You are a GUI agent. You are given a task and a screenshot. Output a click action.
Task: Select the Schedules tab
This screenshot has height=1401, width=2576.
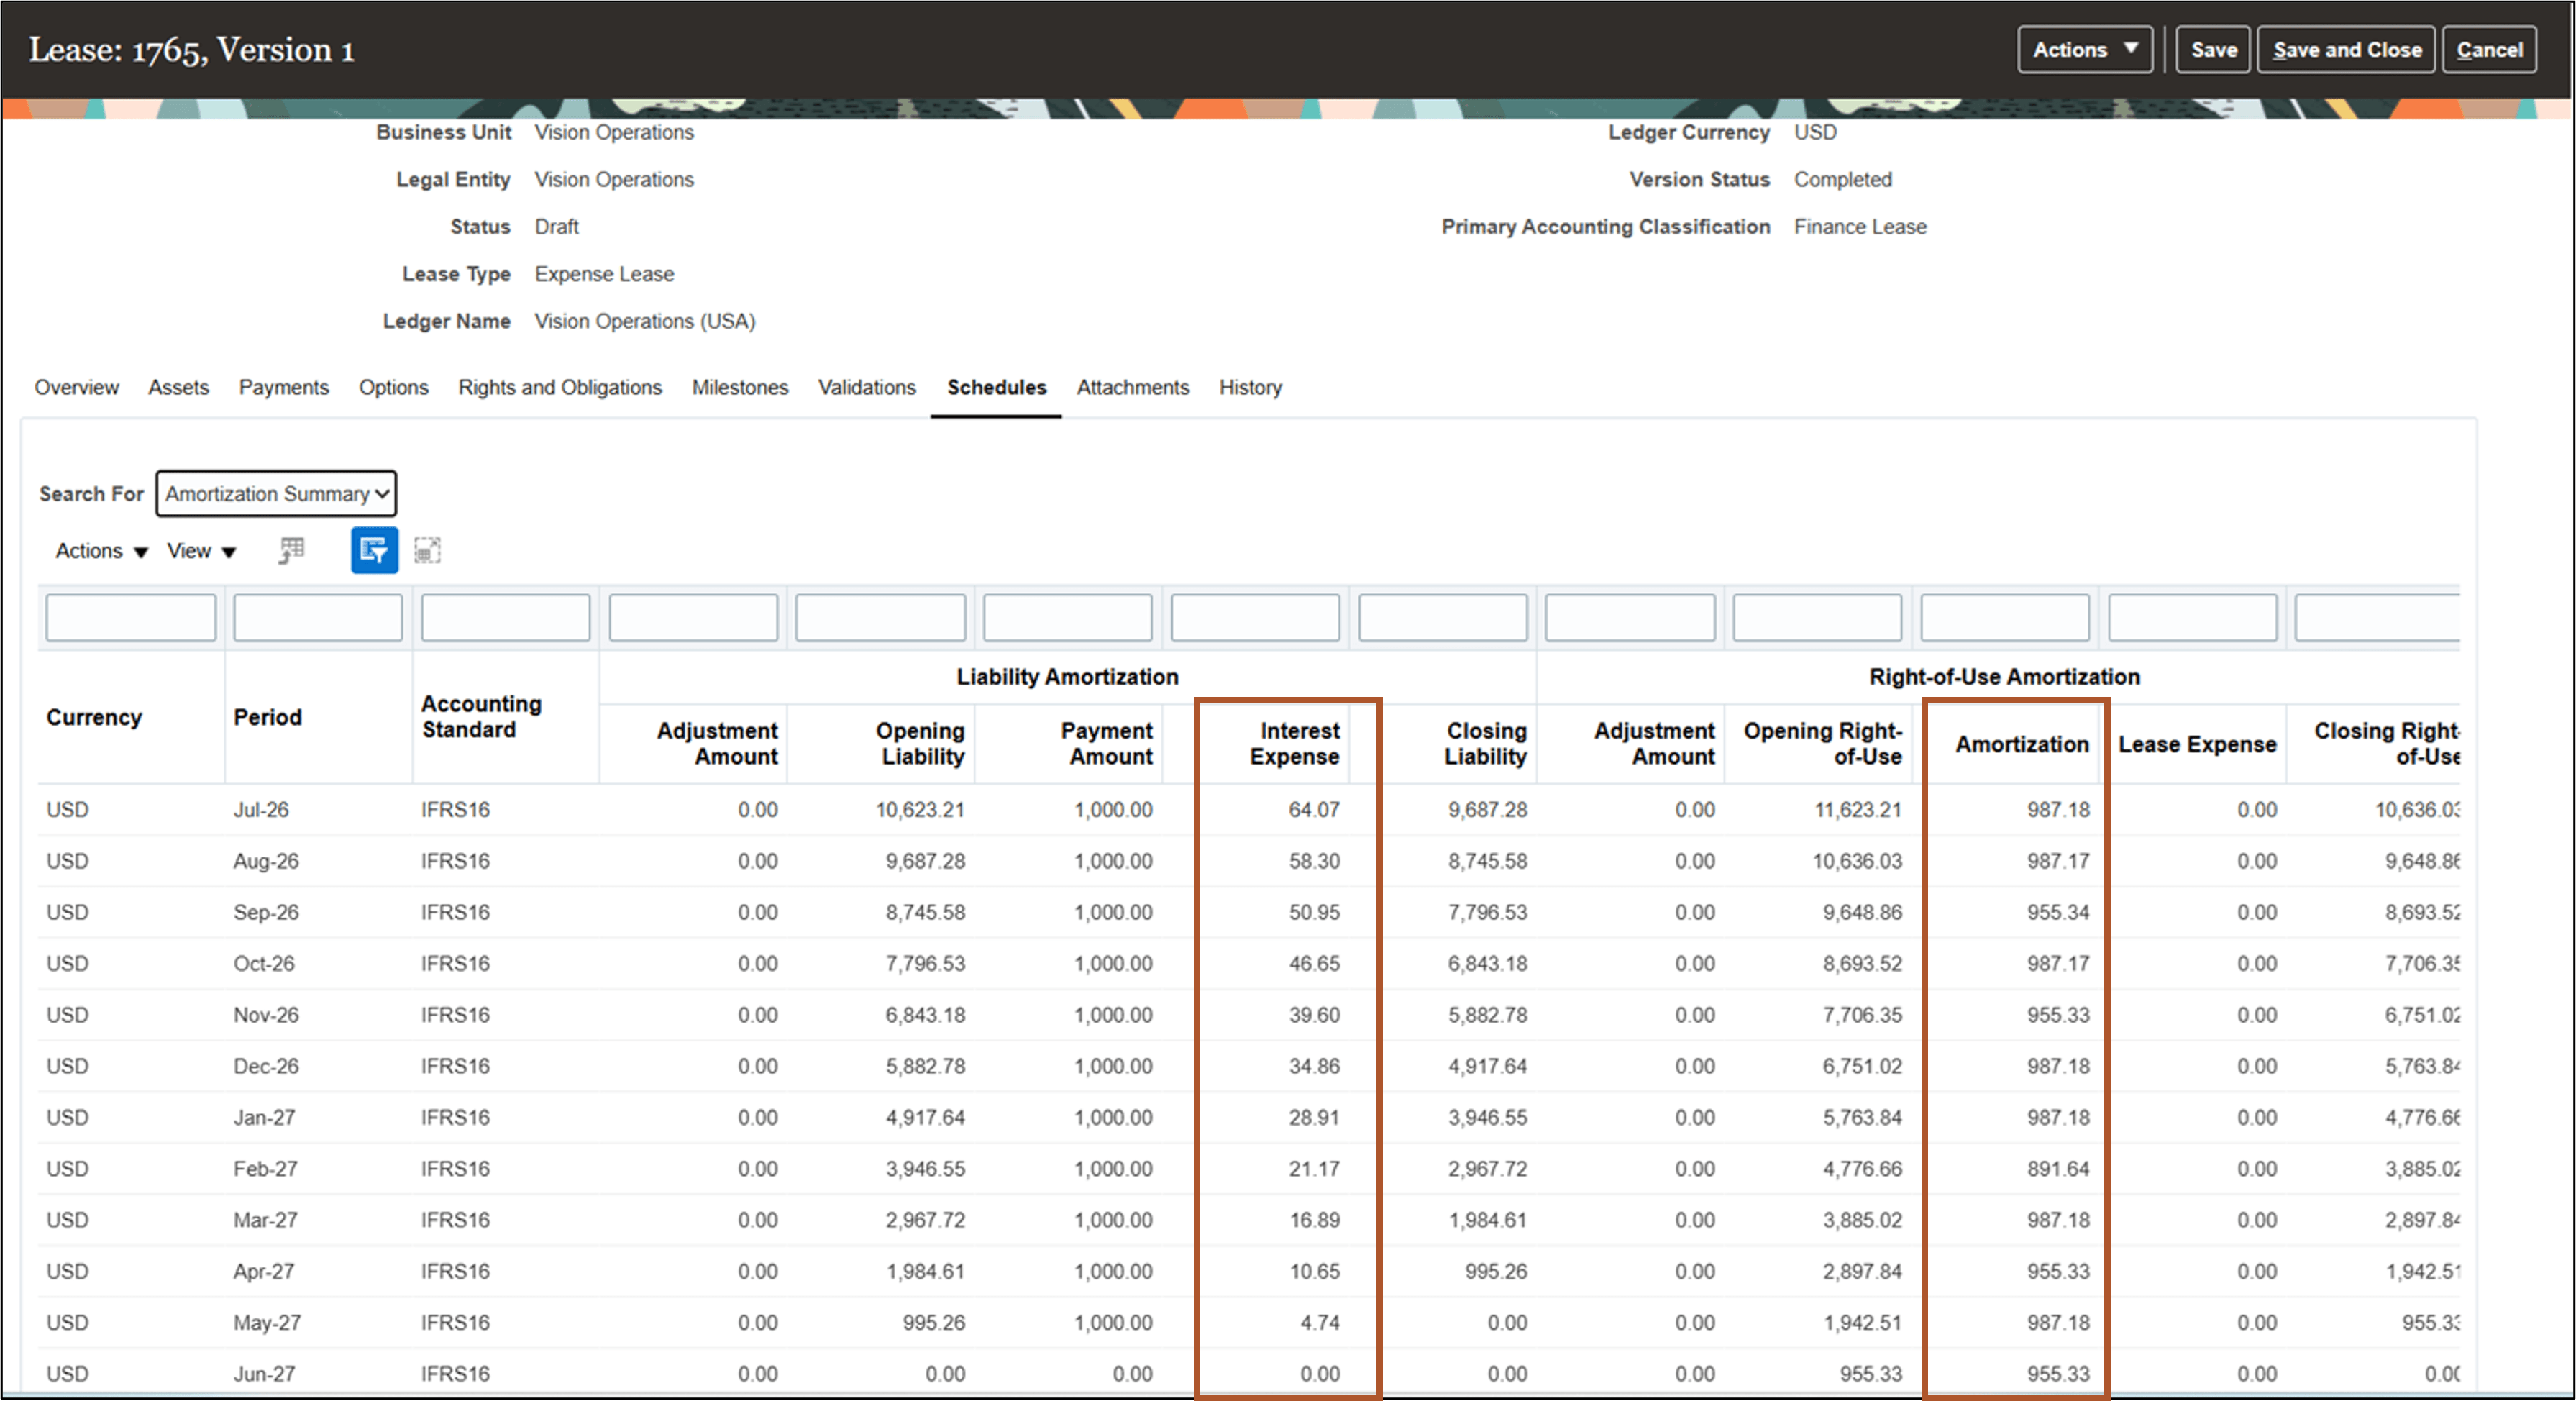(996, 387)
